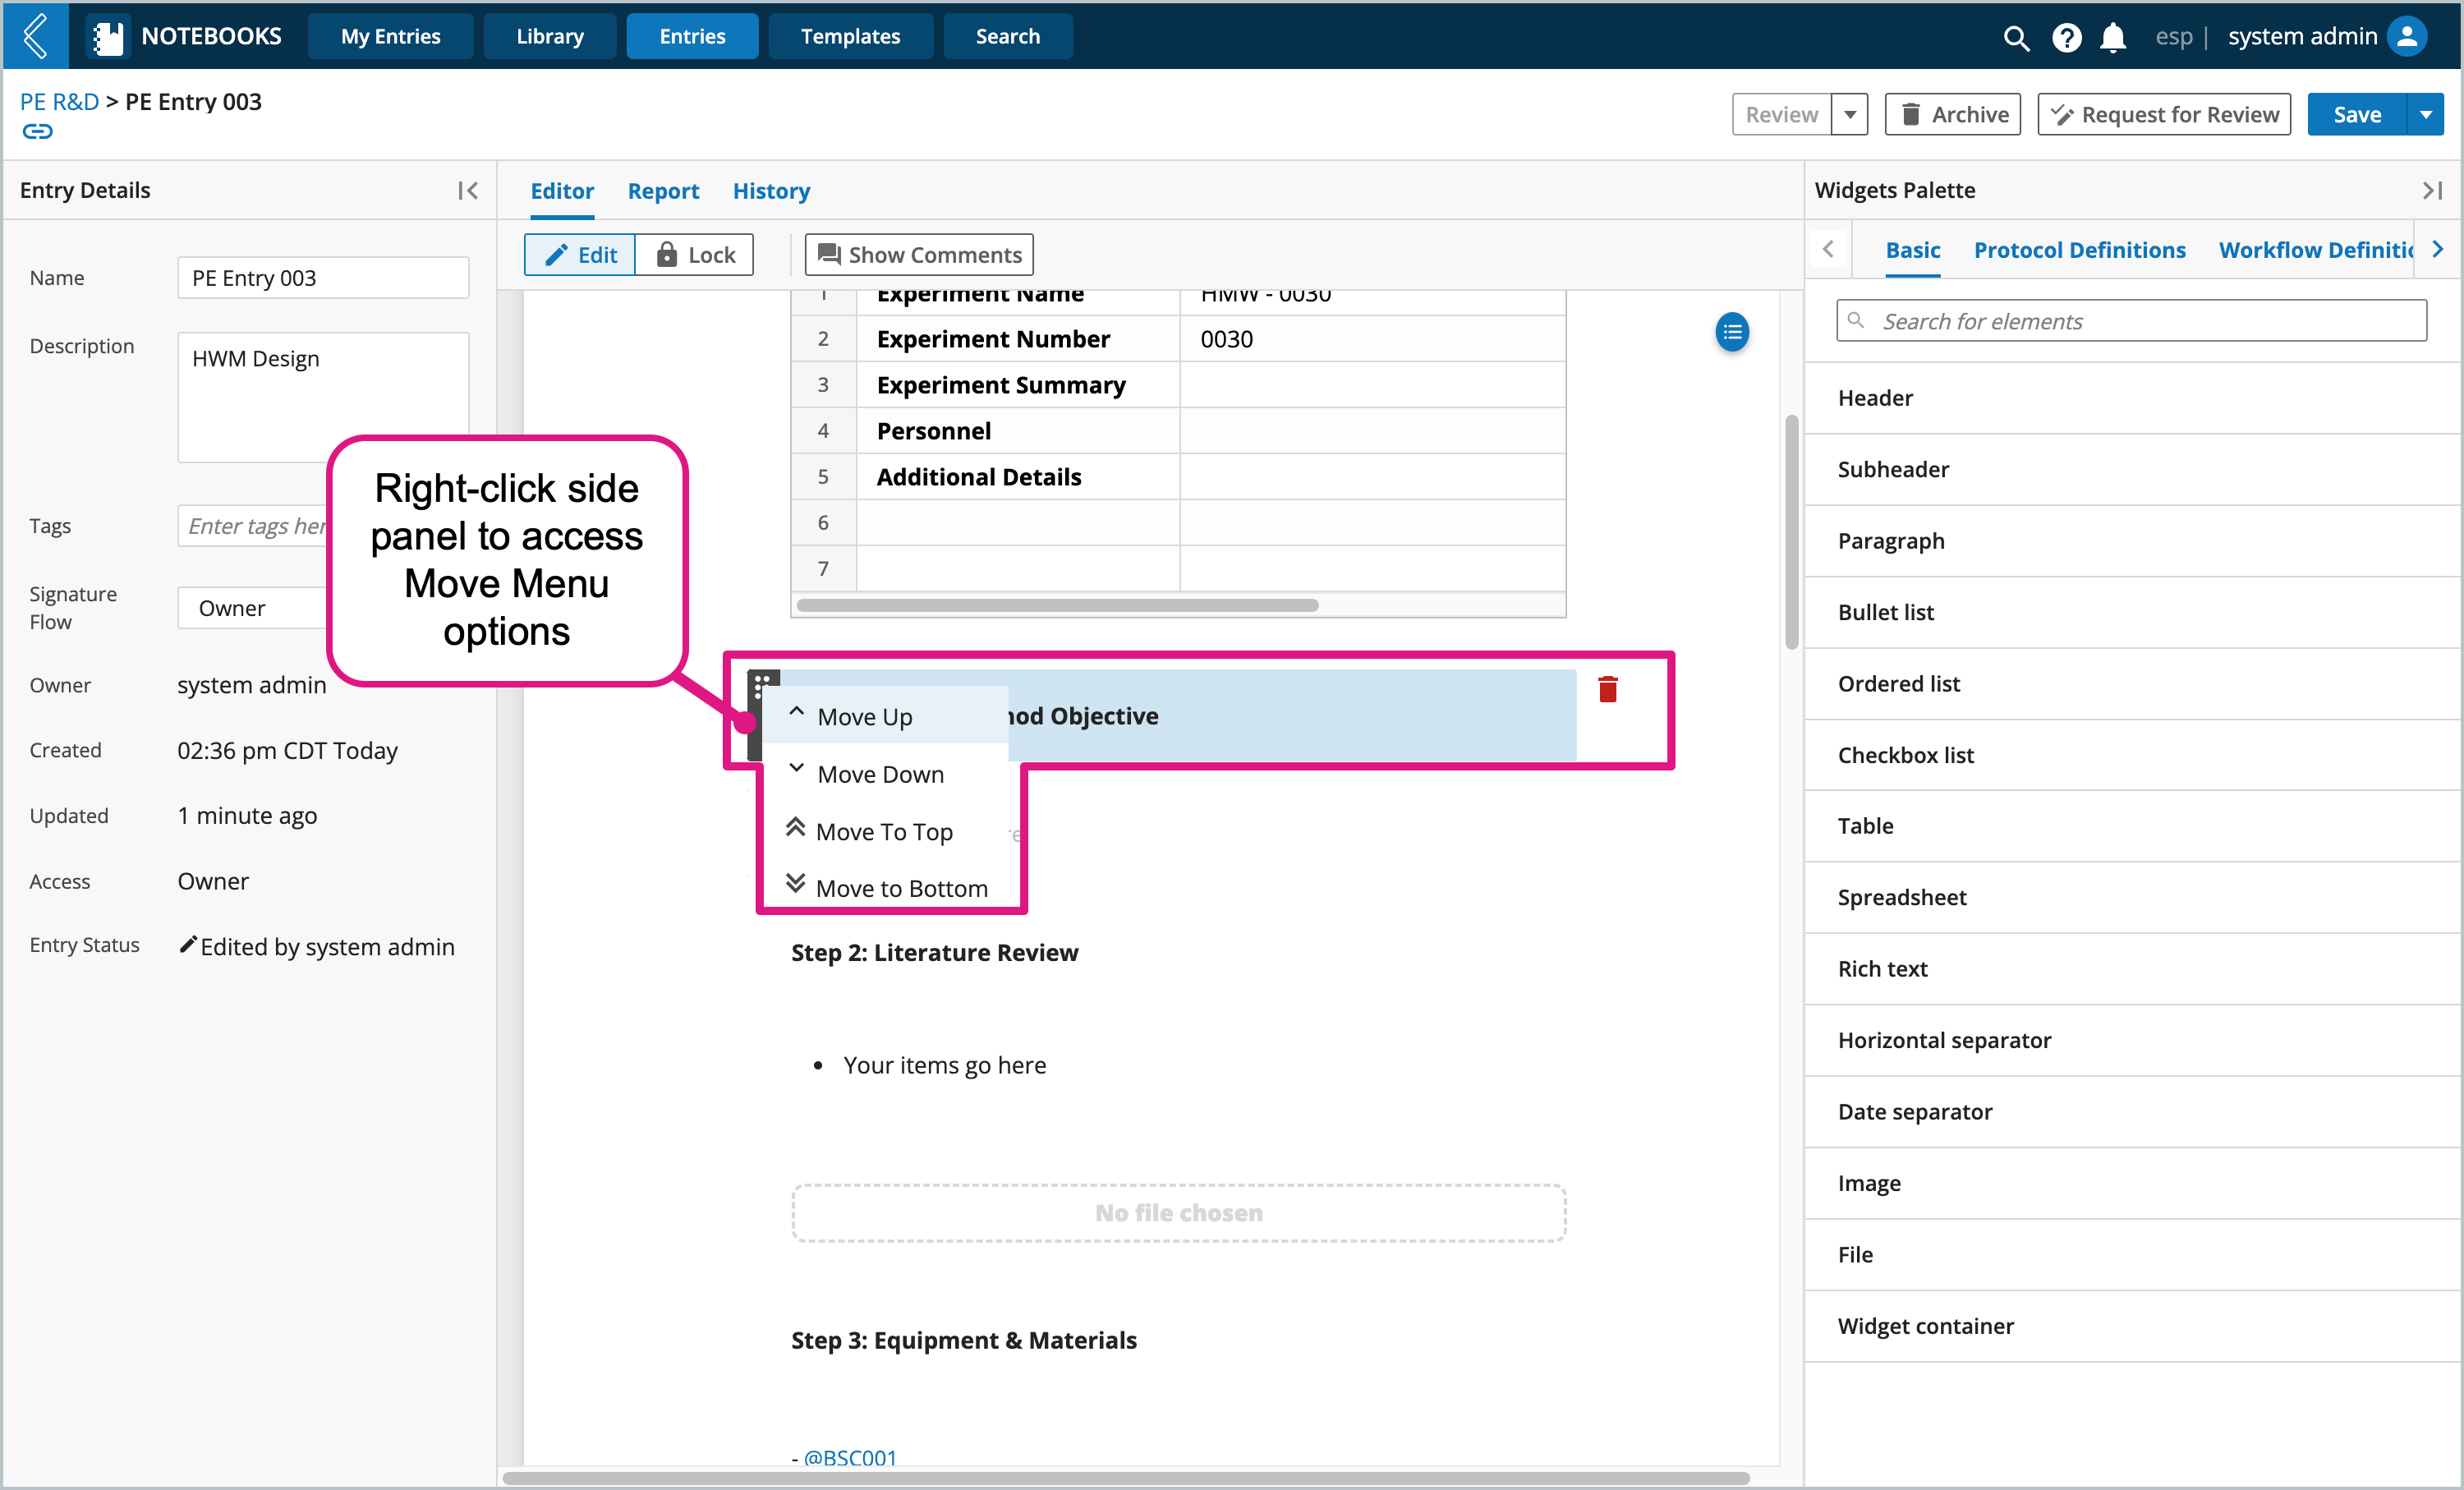Viewport: 2464px width, 1490px height.
Task: Collapse the Entry Details panel
Action: [x=467, y=190]
